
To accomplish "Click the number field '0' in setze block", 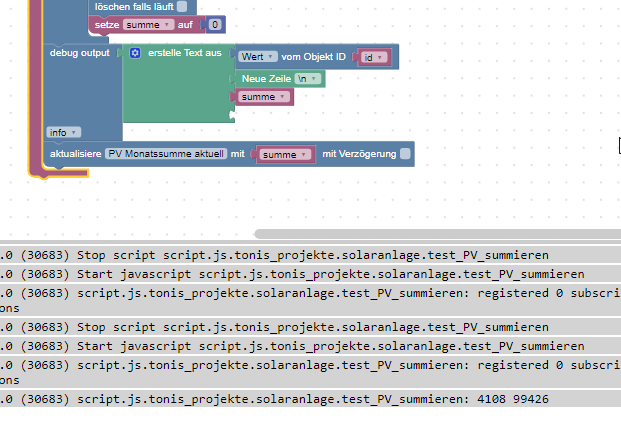I will point(215,25).
